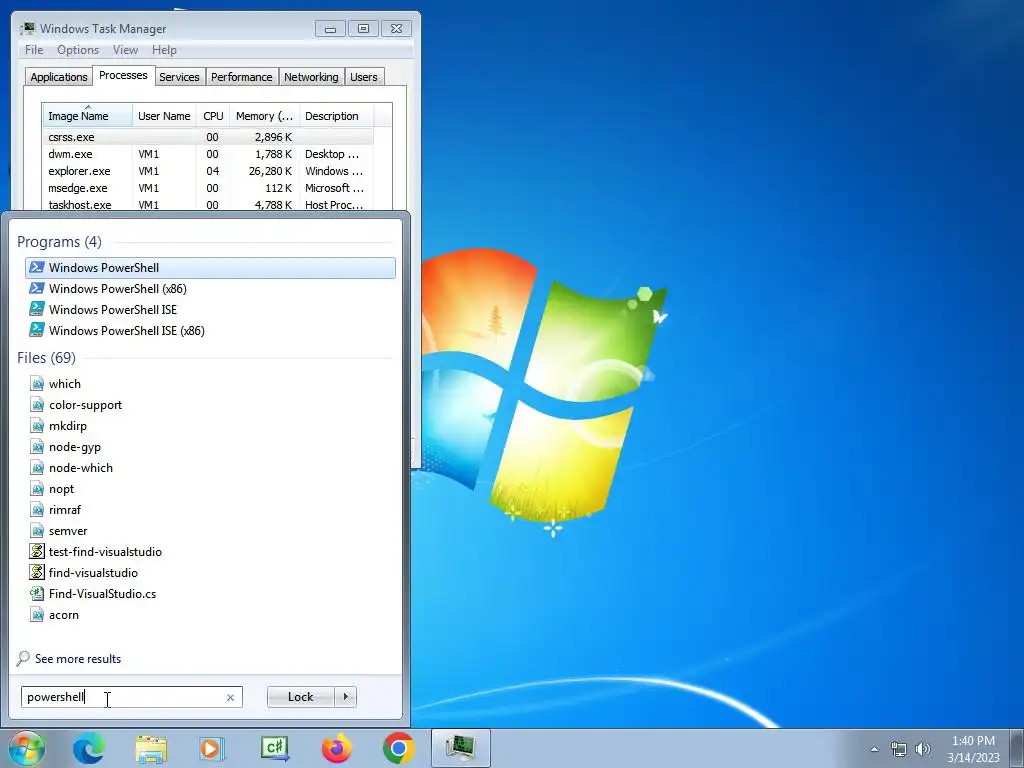
Task: Switch to the Networking tab
Action: pos(312,77)
